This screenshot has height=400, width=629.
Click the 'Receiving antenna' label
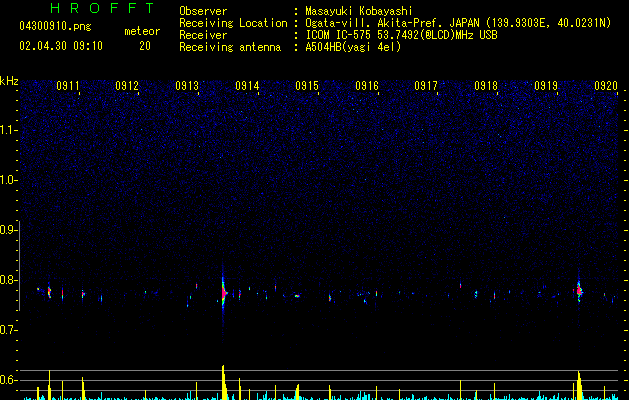[x=230, y=47]
